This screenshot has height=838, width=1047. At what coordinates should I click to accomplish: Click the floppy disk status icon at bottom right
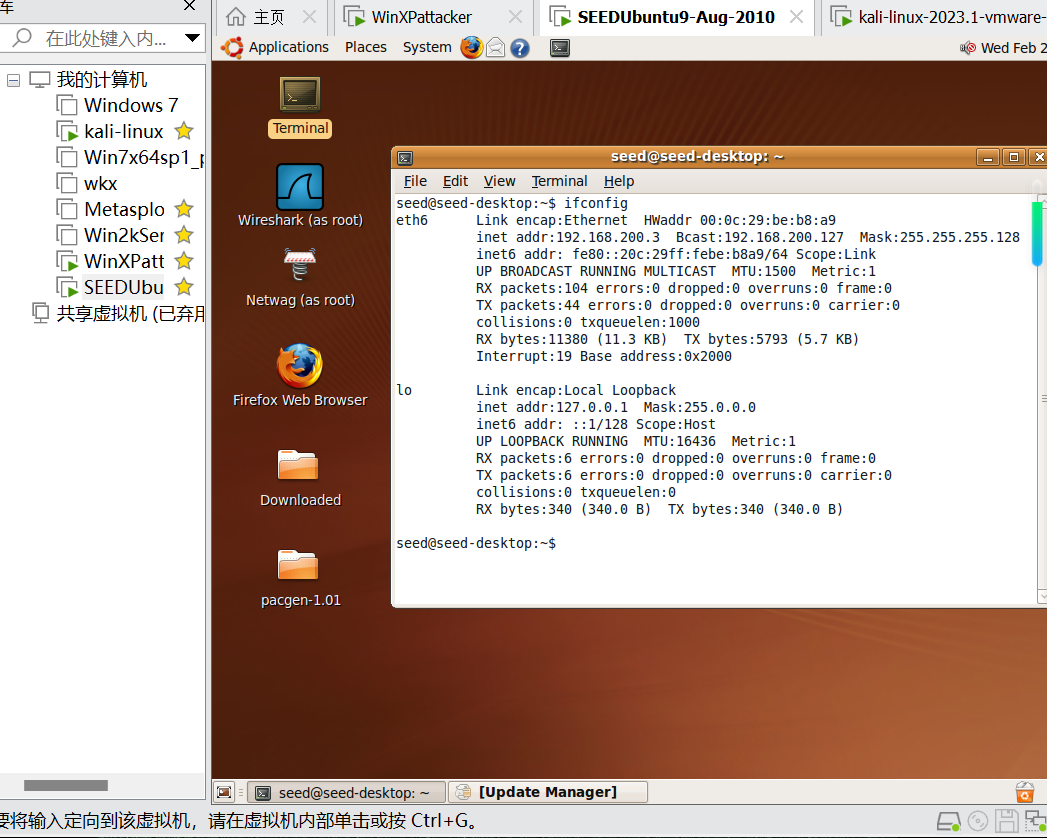pyautogui.click(x=1006, y=821)
